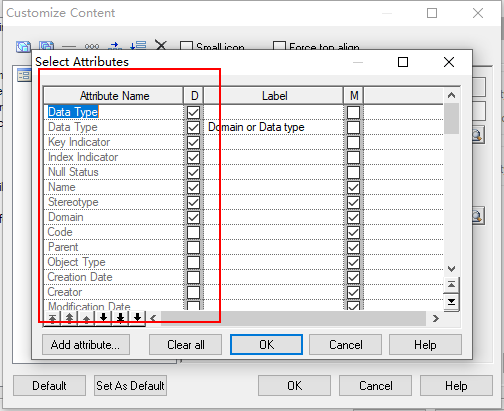Click Cancel in Select Attributes dialog
The image size is (504, 411).
coord(345,345)
